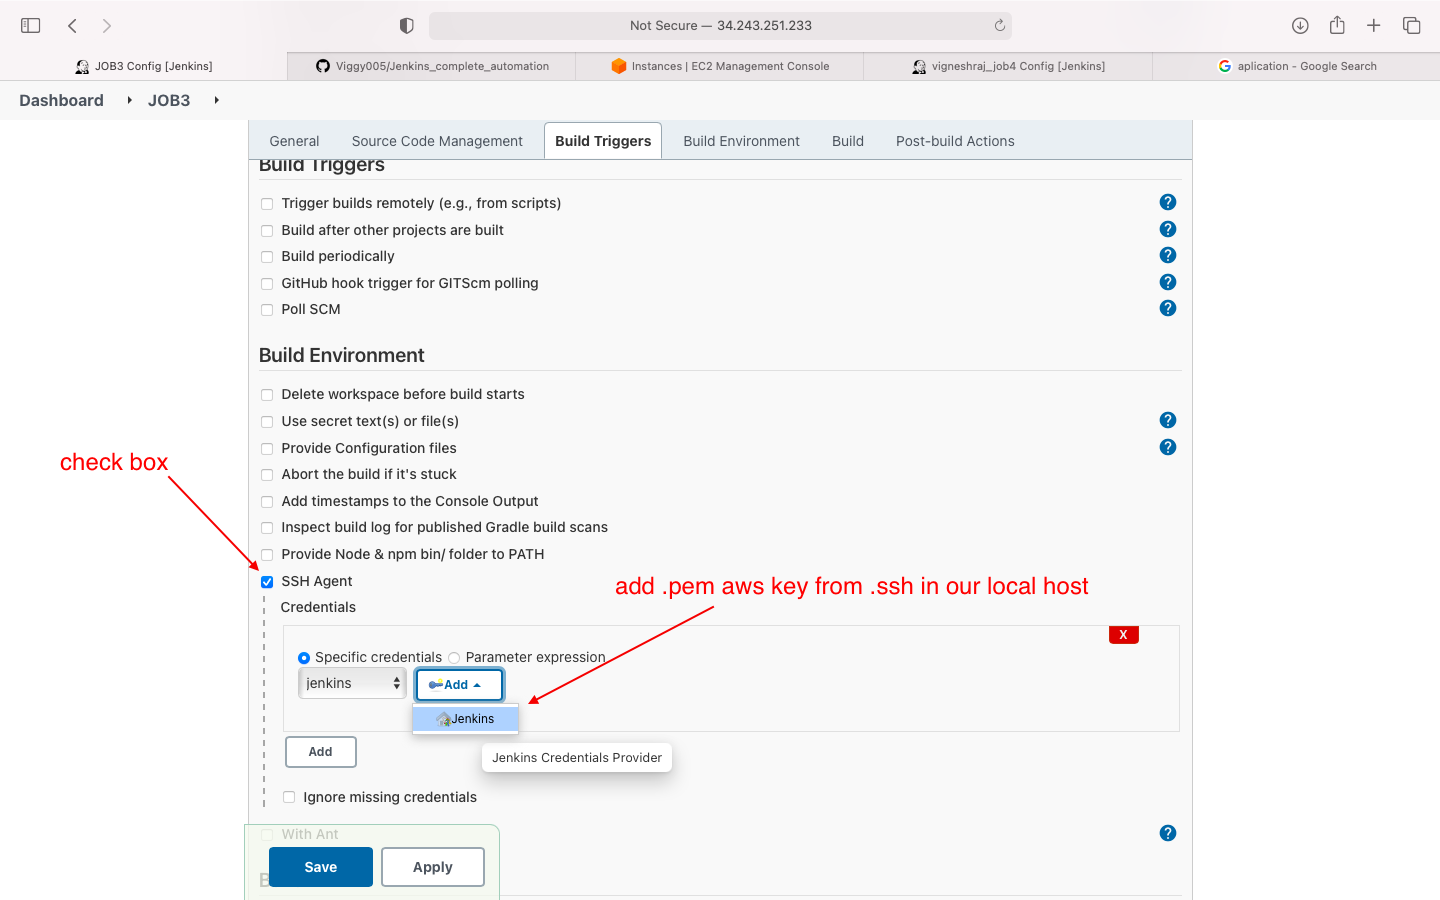1440x900 pixels.
Task: Choose Jenkins from the Add menu
Action: 465,719
